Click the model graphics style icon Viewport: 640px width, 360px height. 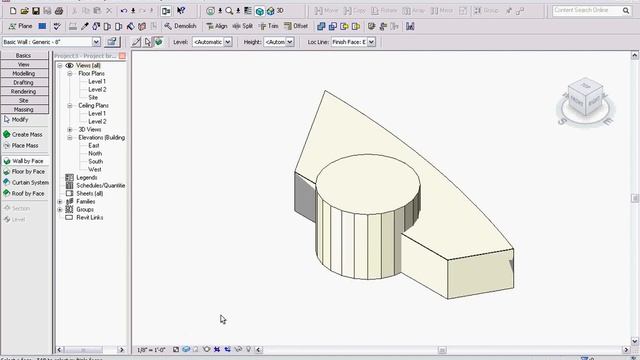[186, 349]
